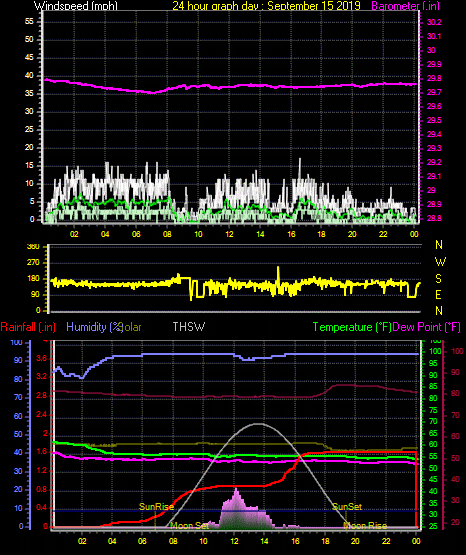Screen dimensions: 466x555
Task: Click the Windspeed (mph) axis title
Action: pos(76,6)
